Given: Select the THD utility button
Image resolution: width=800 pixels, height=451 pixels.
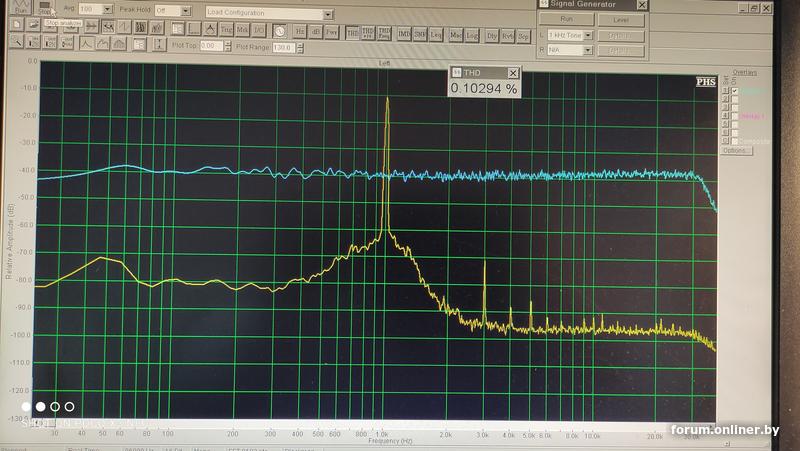Looking at the screenshot, I should coord(352,33).
